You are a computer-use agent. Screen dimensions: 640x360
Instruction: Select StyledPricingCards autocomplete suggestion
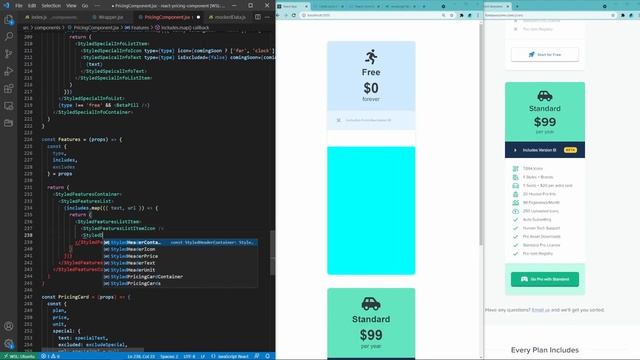coord(180,283)
